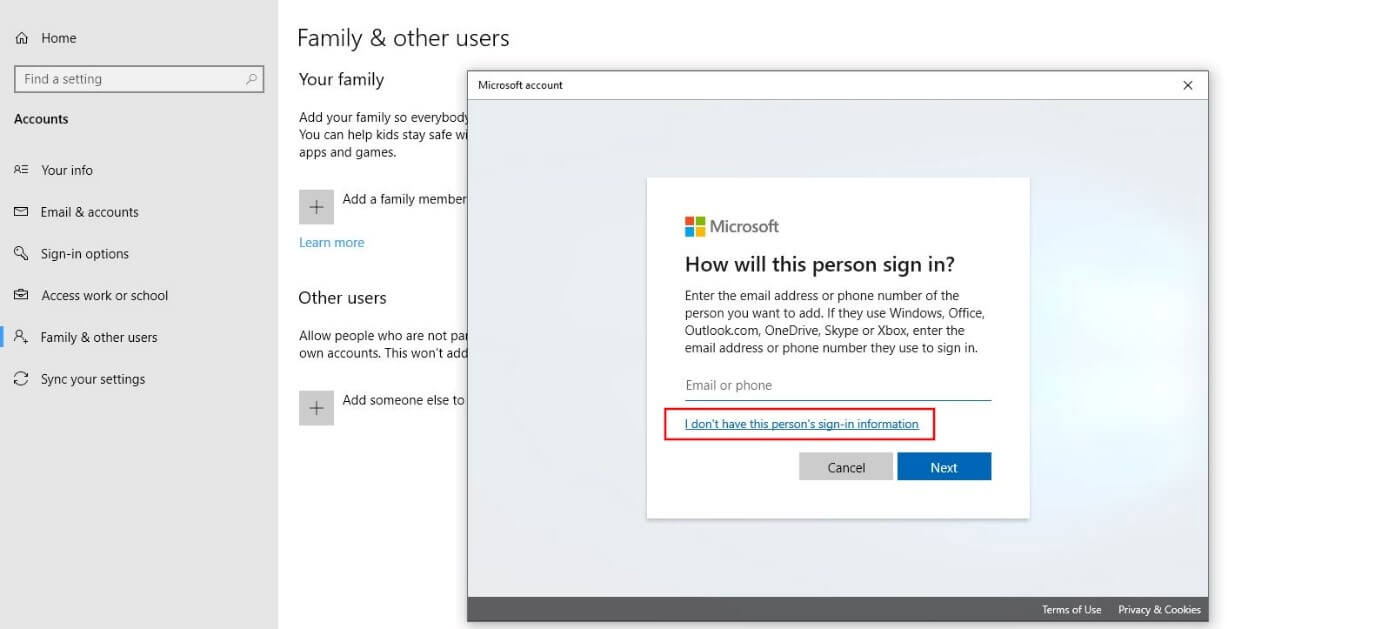Click the Your family heading
Viewport: 1388px width, 629px height.
(341, 80)
